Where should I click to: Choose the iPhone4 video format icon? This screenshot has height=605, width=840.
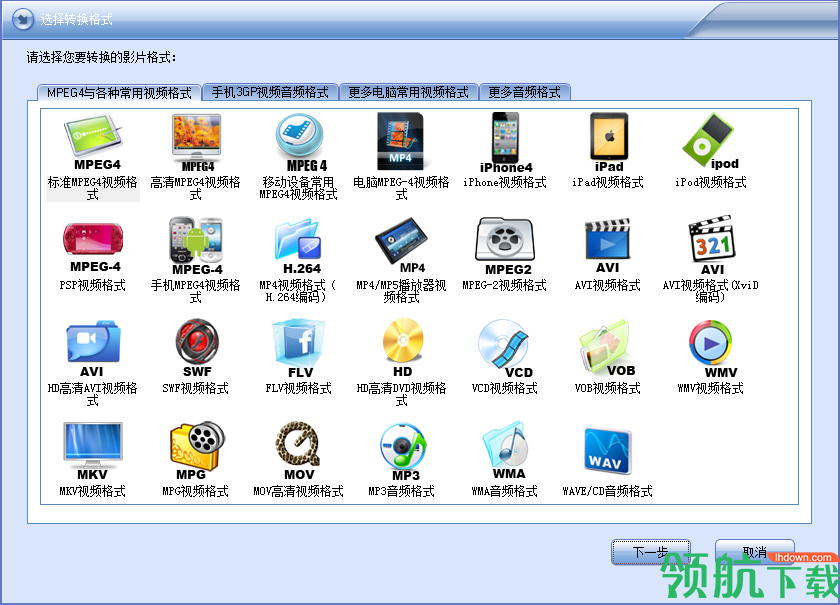(505, 143)
